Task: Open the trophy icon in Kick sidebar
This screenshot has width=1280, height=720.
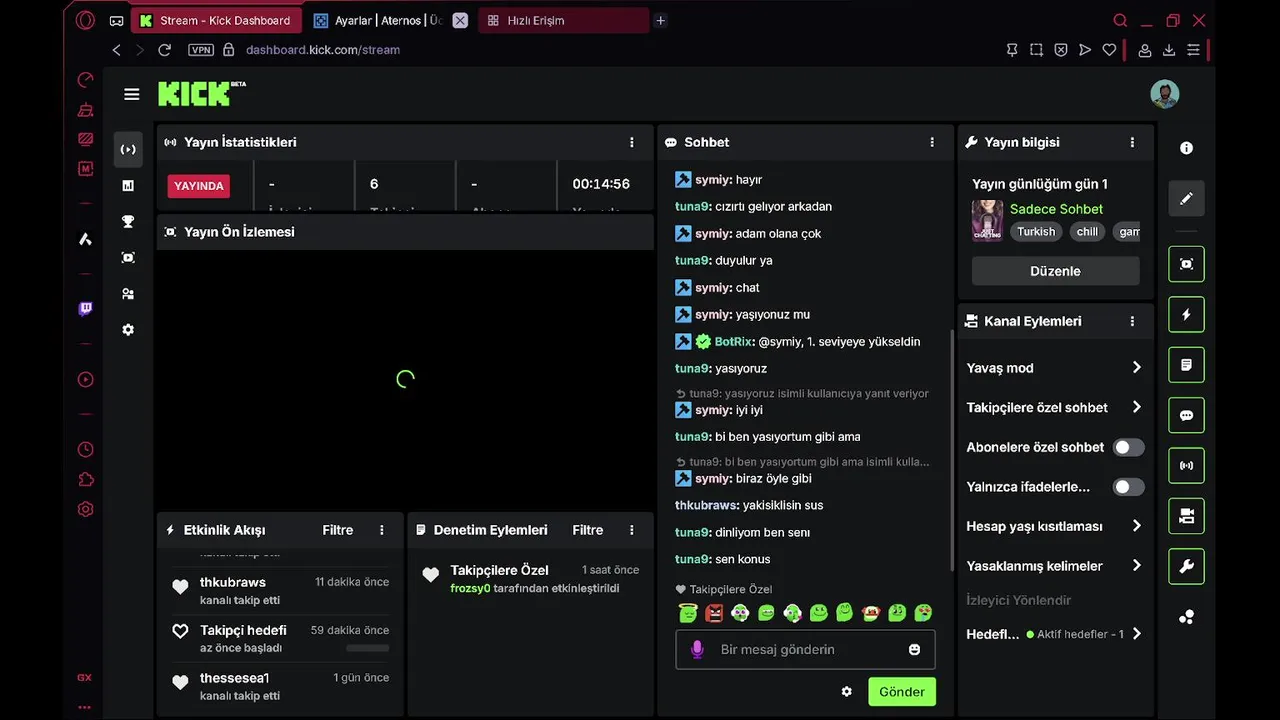Action: [128, 221]
